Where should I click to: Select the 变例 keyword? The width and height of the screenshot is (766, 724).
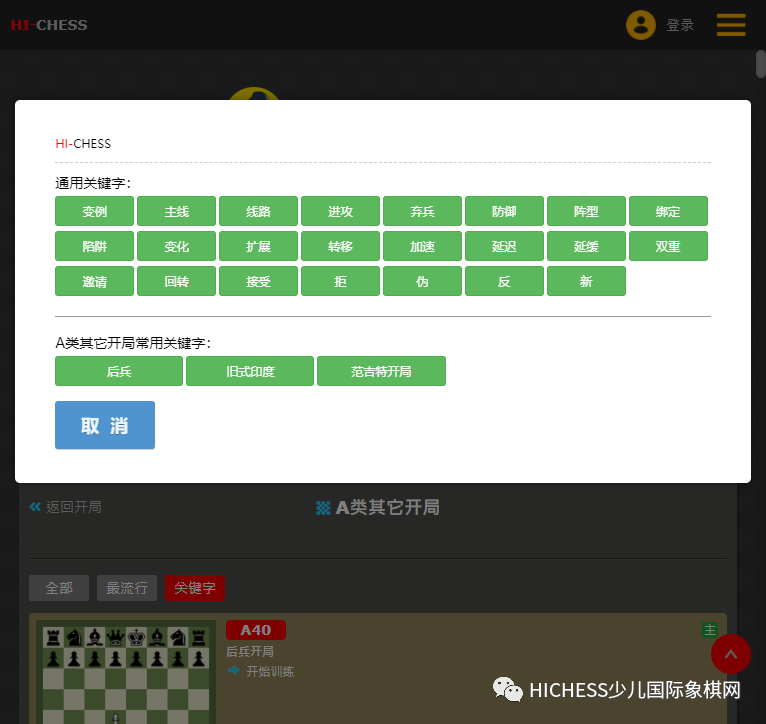point(94,211)
